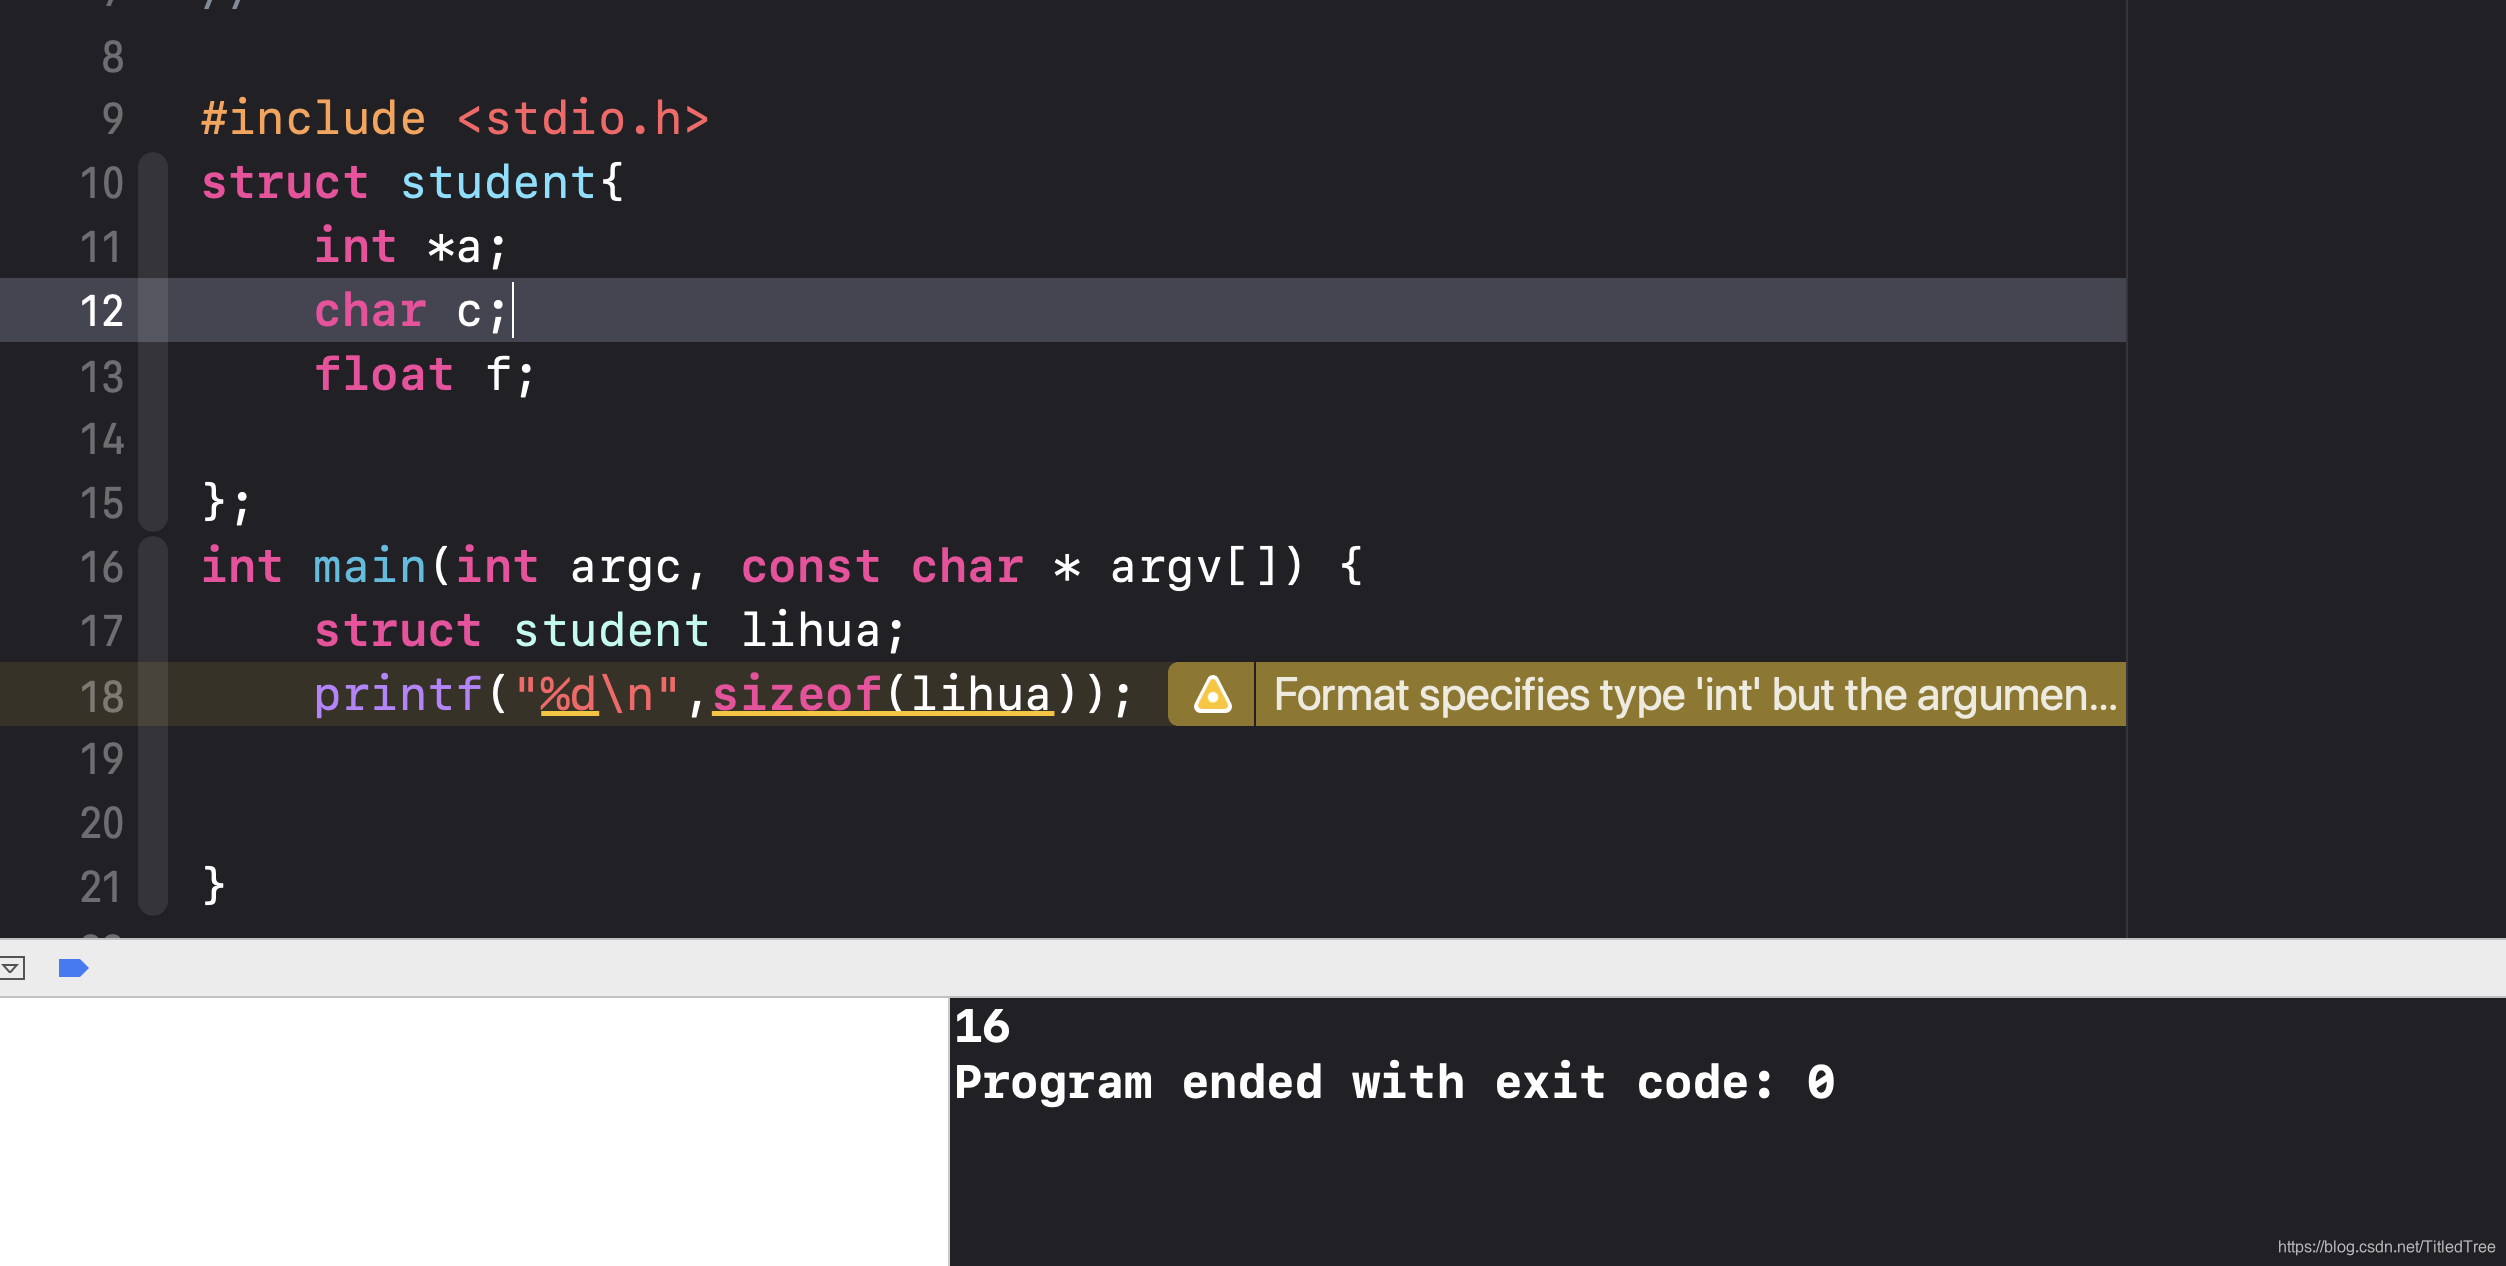Collapse the struct student code folding ribbon

153,340
